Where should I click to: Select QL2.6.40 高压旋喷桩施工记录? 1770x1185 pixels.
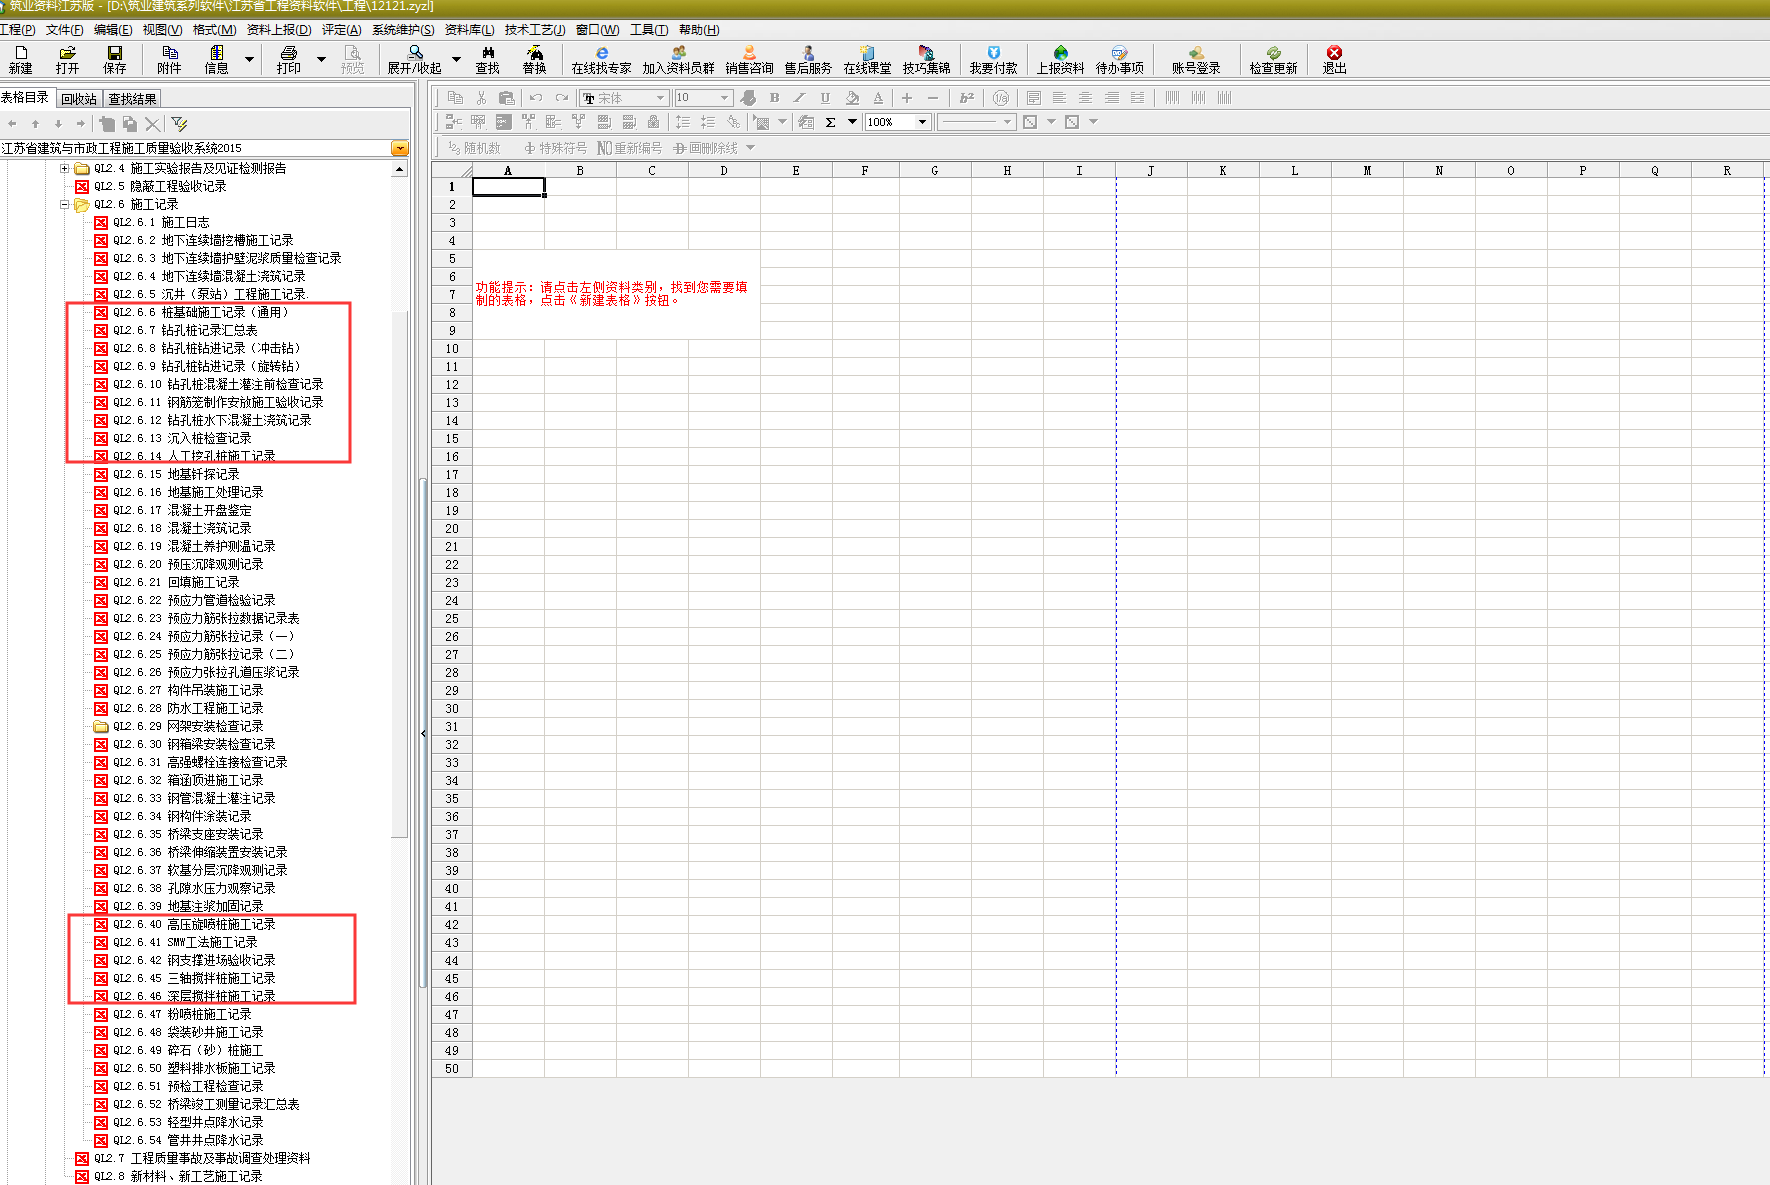click(194, 924)
